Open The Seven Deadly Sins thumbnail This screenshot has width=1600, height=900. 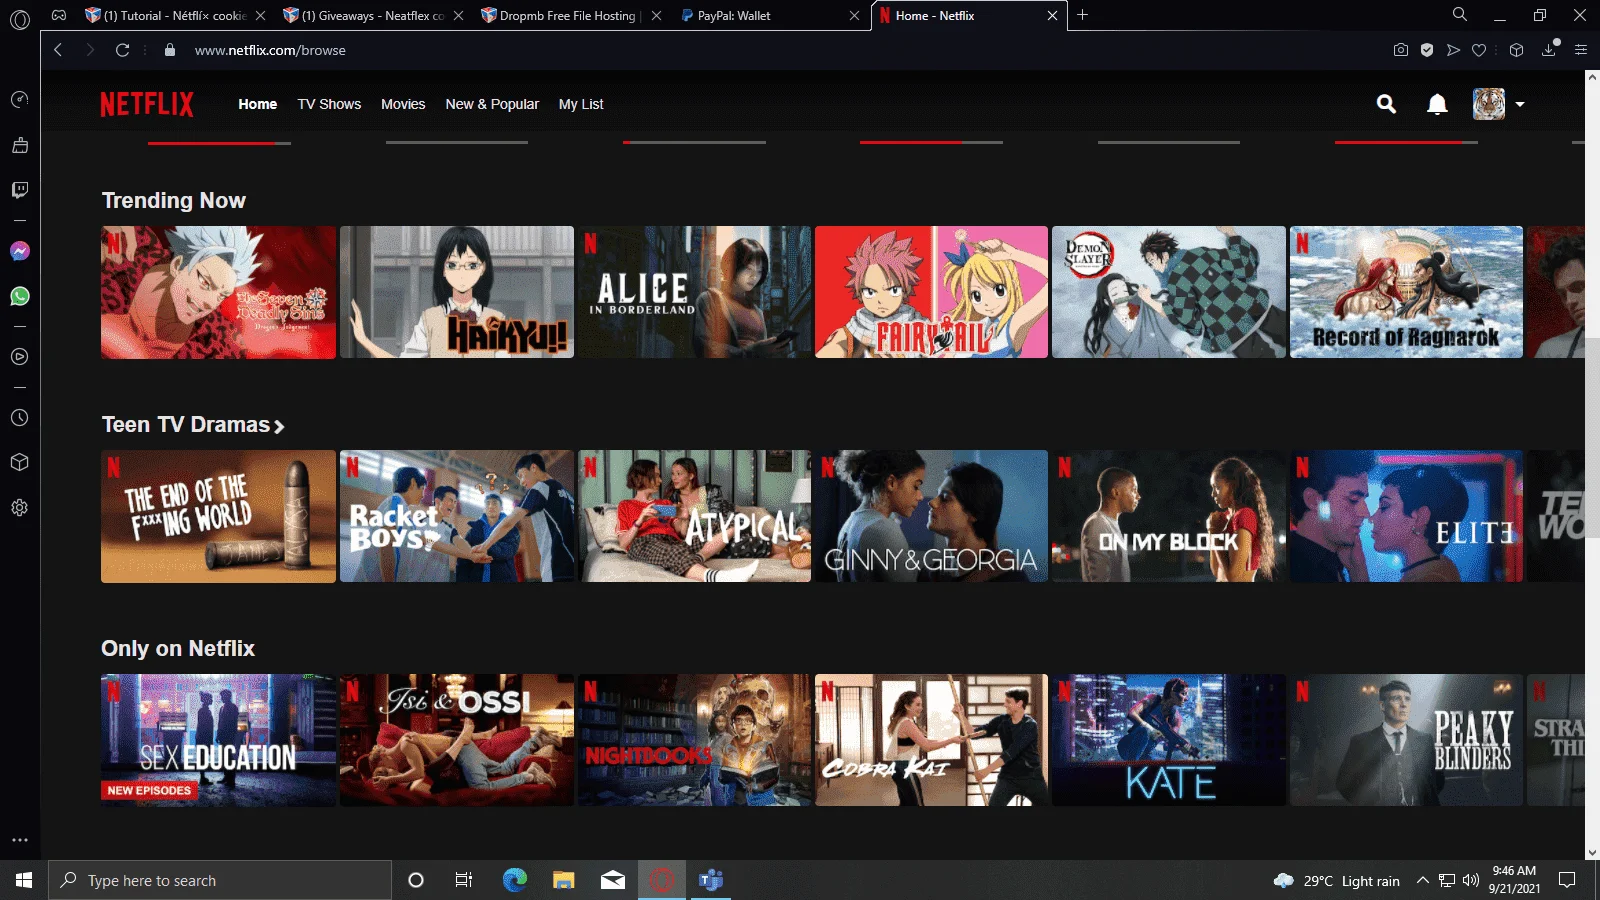218,292
